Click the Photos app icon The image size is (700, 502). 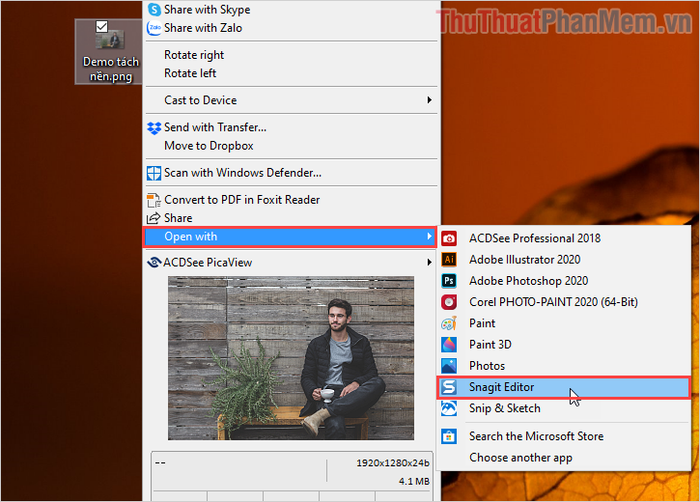point(449,366)
